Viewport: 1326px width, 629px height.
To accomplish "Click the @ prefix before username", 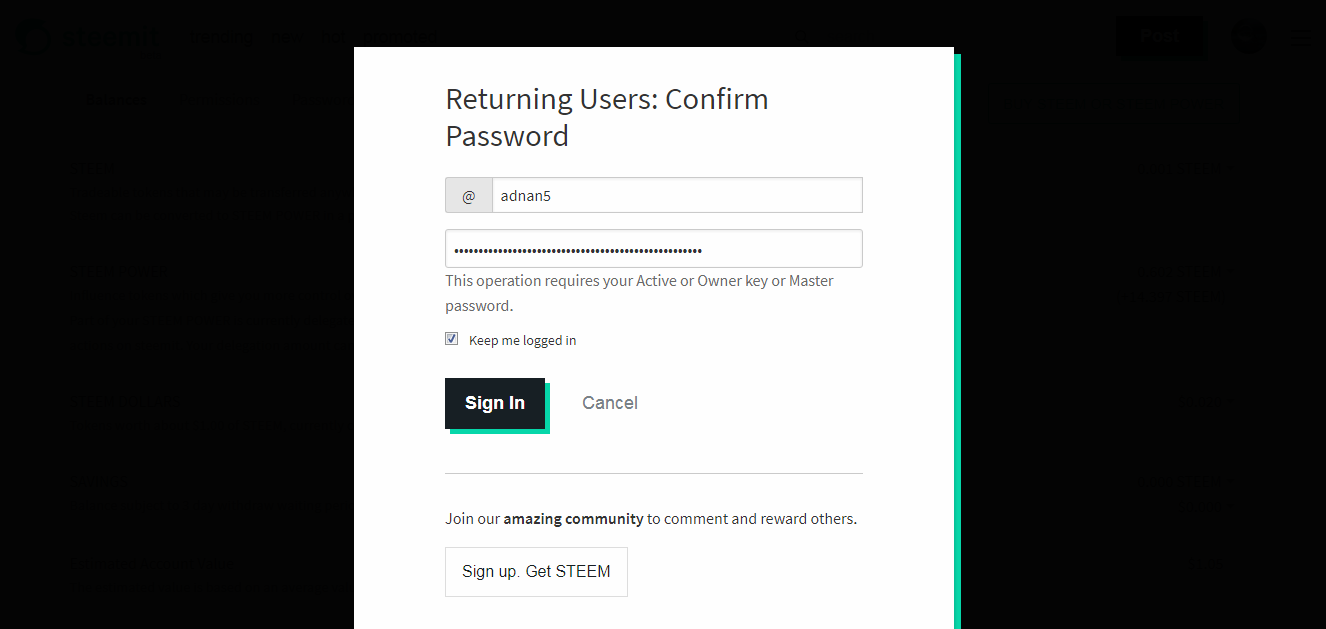I will point(469,196).
